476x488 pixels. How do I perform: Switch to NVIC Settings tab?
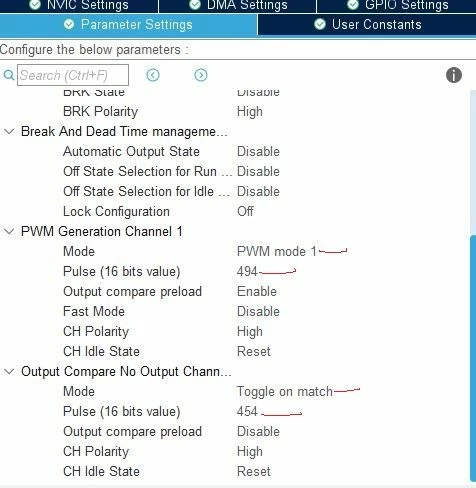(x=79, y=6)
